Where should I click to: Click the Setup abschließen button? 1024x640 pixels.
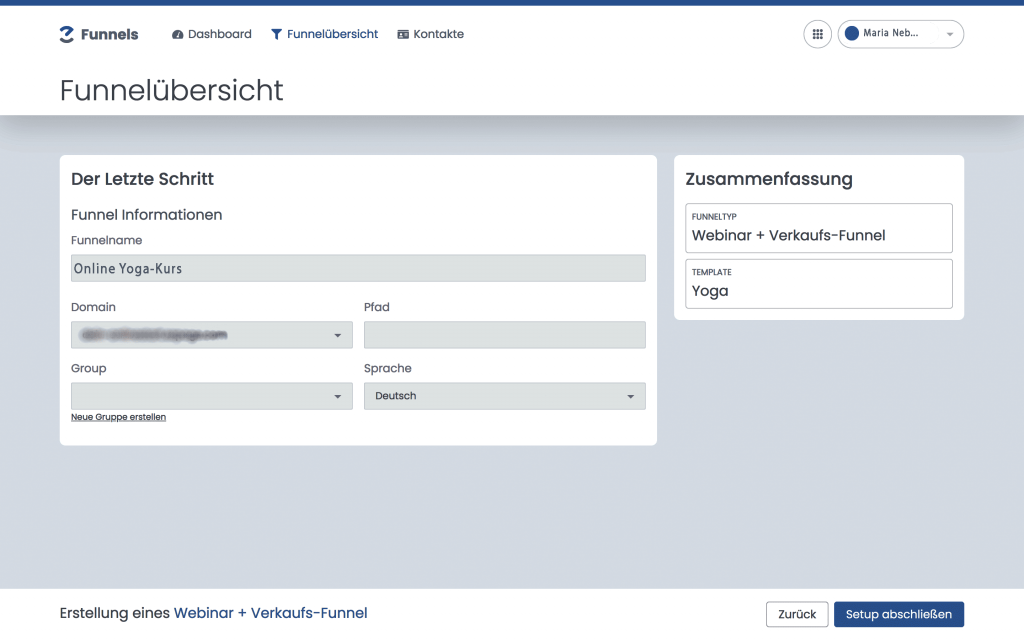(x=898, y=614)
